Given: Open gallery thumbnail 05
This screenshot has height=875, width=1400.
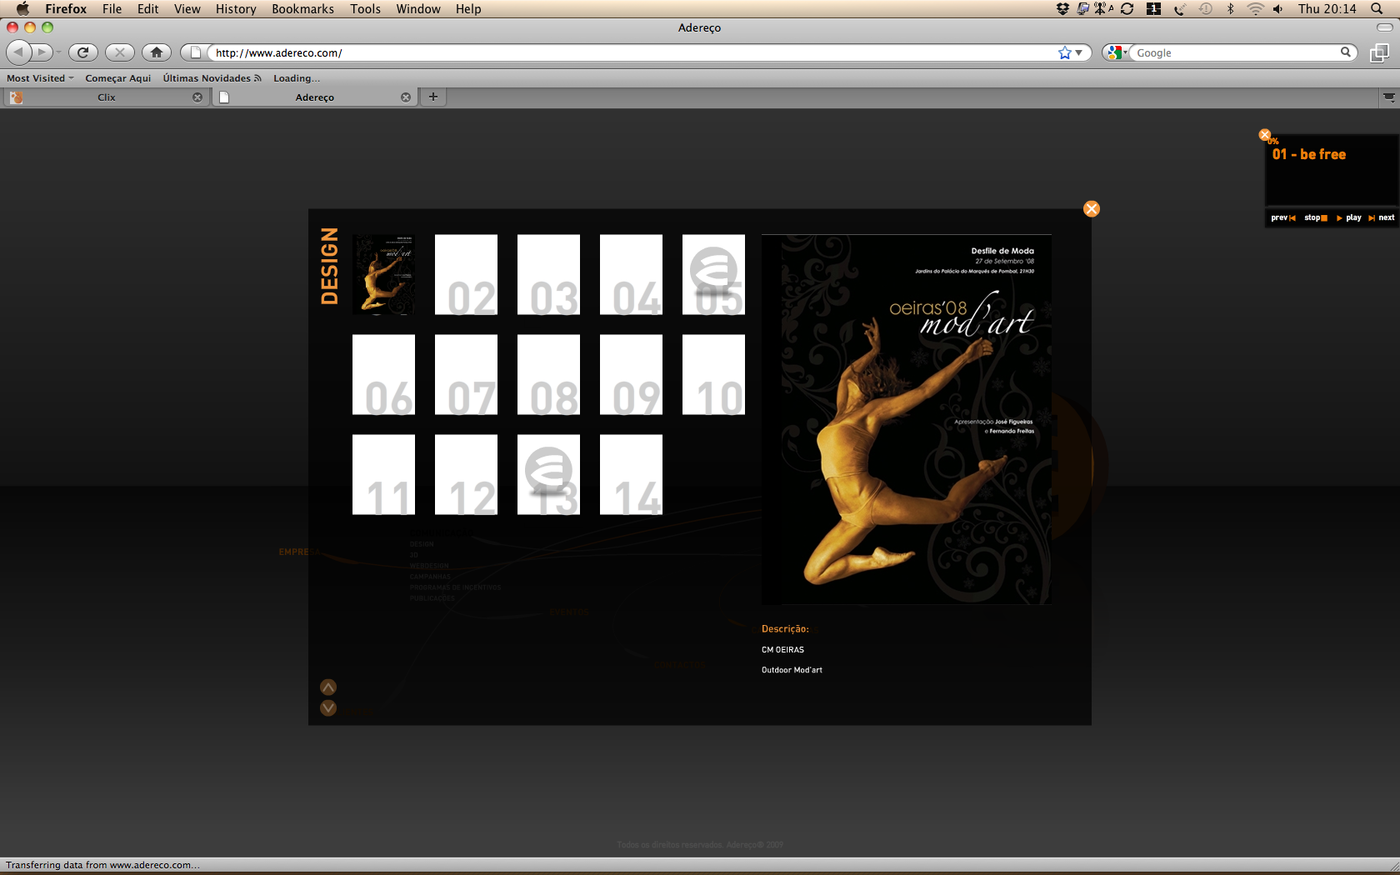Looking at the screenshot, I should (713, 275).
